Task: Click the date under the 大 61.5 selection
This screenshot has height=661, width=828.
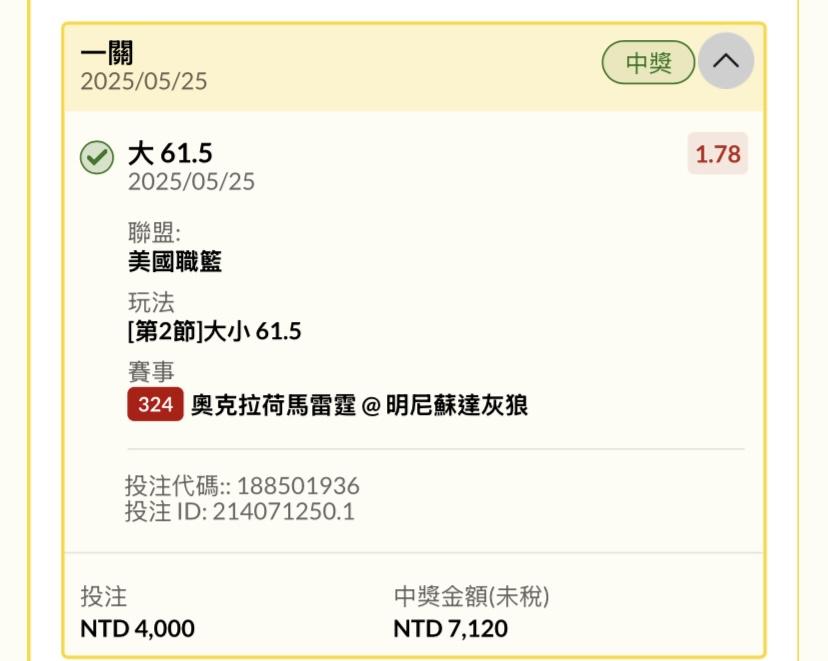Action: 191,182
